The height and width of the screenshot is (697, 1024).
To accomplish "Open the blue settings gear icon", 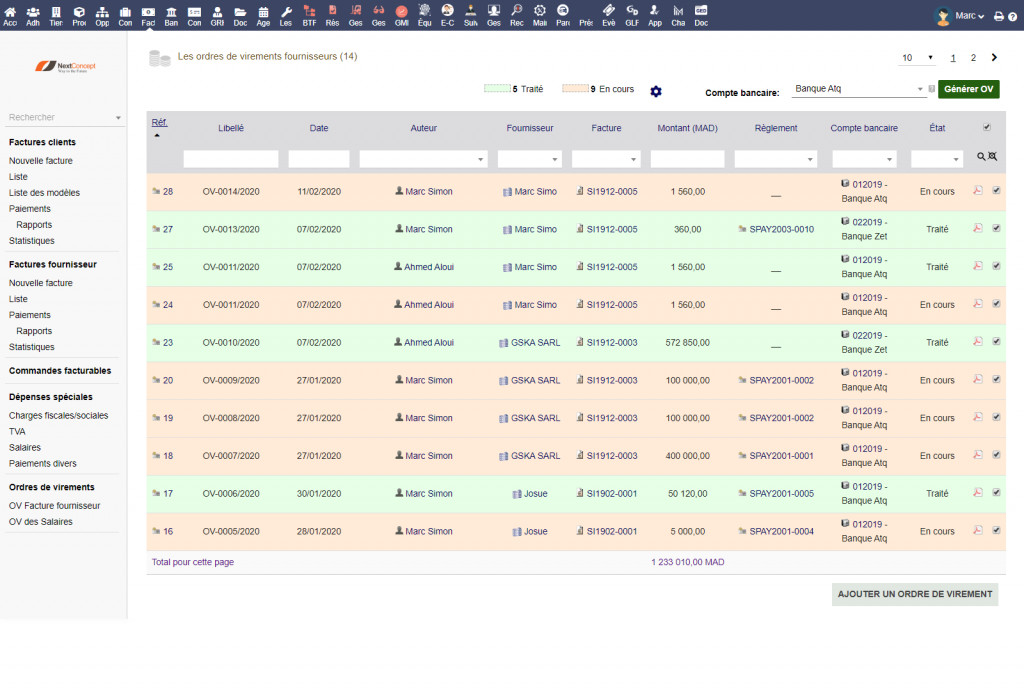I will [656, 91].
